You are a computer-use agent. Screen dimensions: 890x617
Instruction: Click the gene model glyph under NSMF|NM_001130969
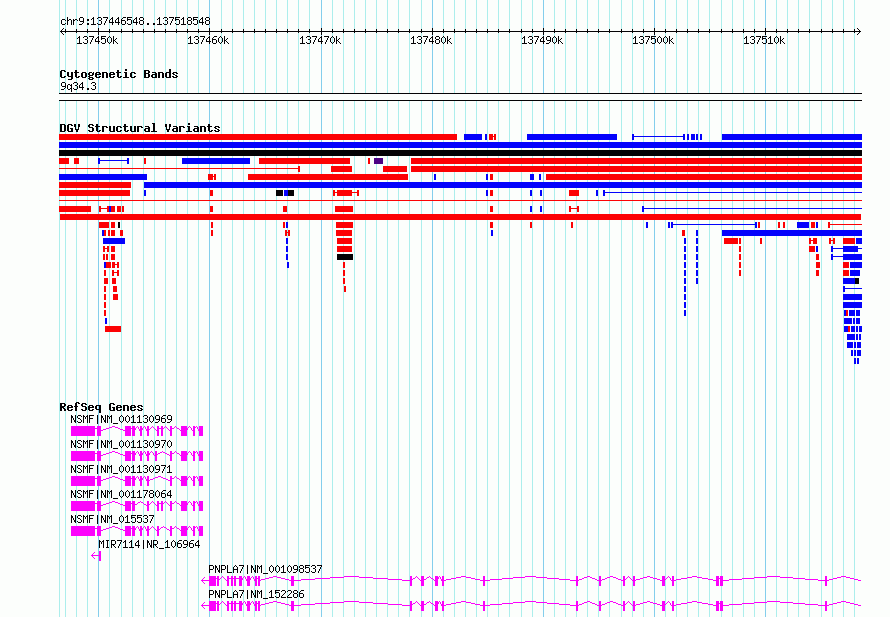point(137,431)
